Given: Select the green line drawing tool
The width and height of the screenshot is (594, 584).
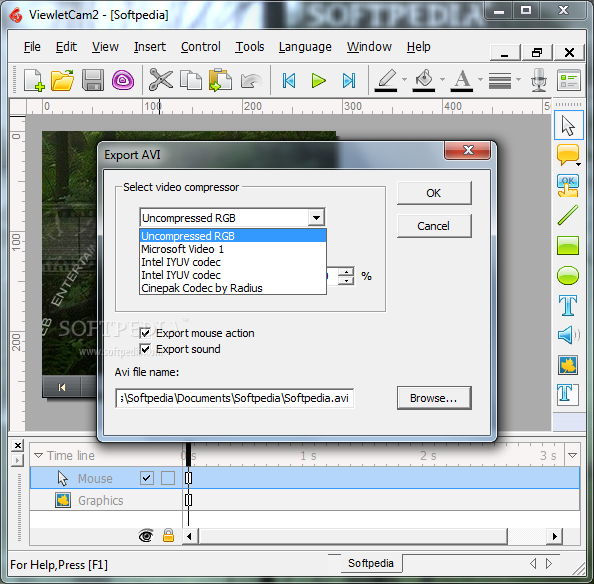Looking at the screenshot, I should click(568, 215).
